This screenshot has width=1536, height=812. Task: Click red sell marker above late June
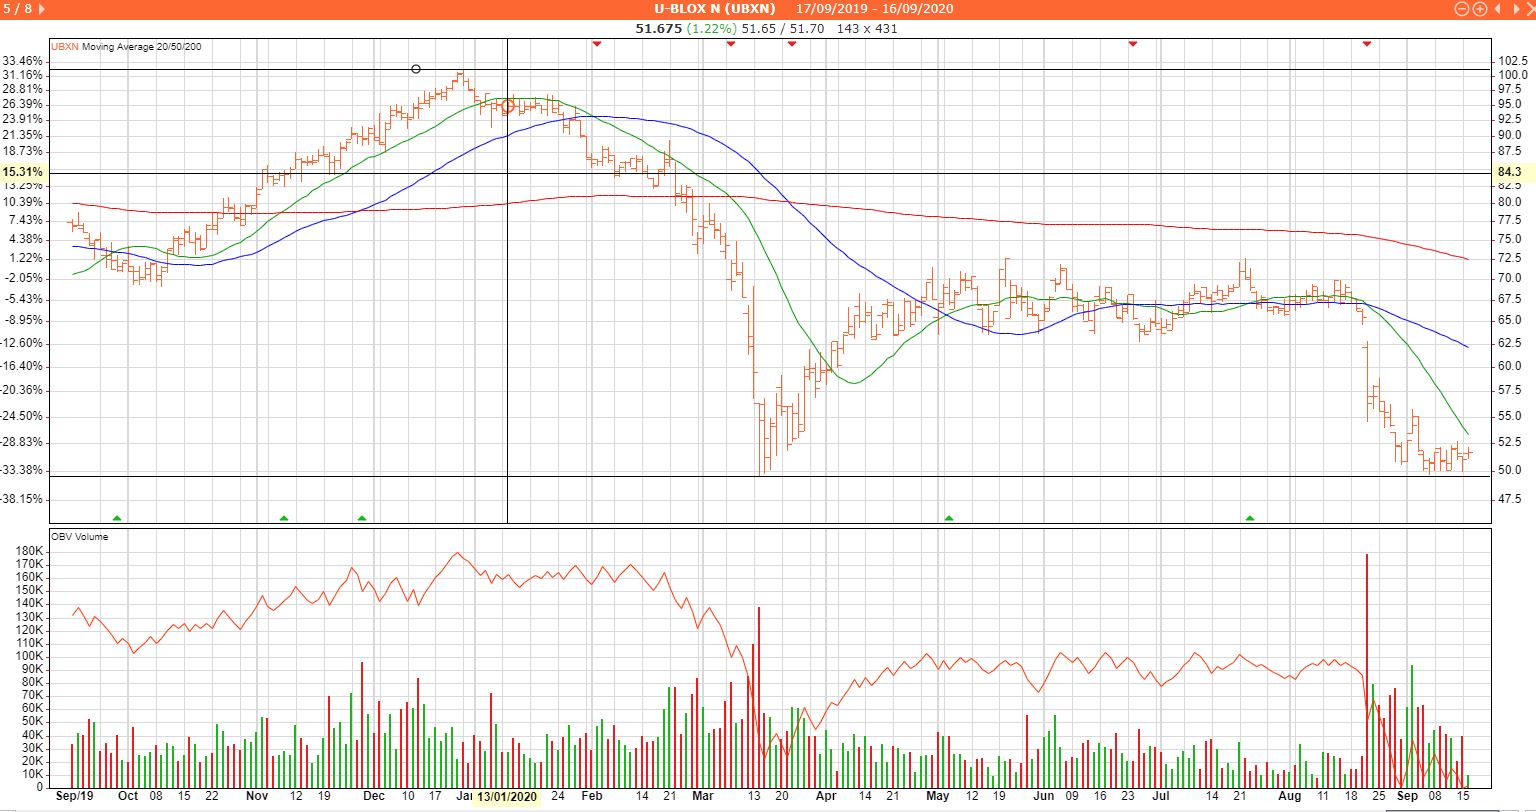point(1133,44)
